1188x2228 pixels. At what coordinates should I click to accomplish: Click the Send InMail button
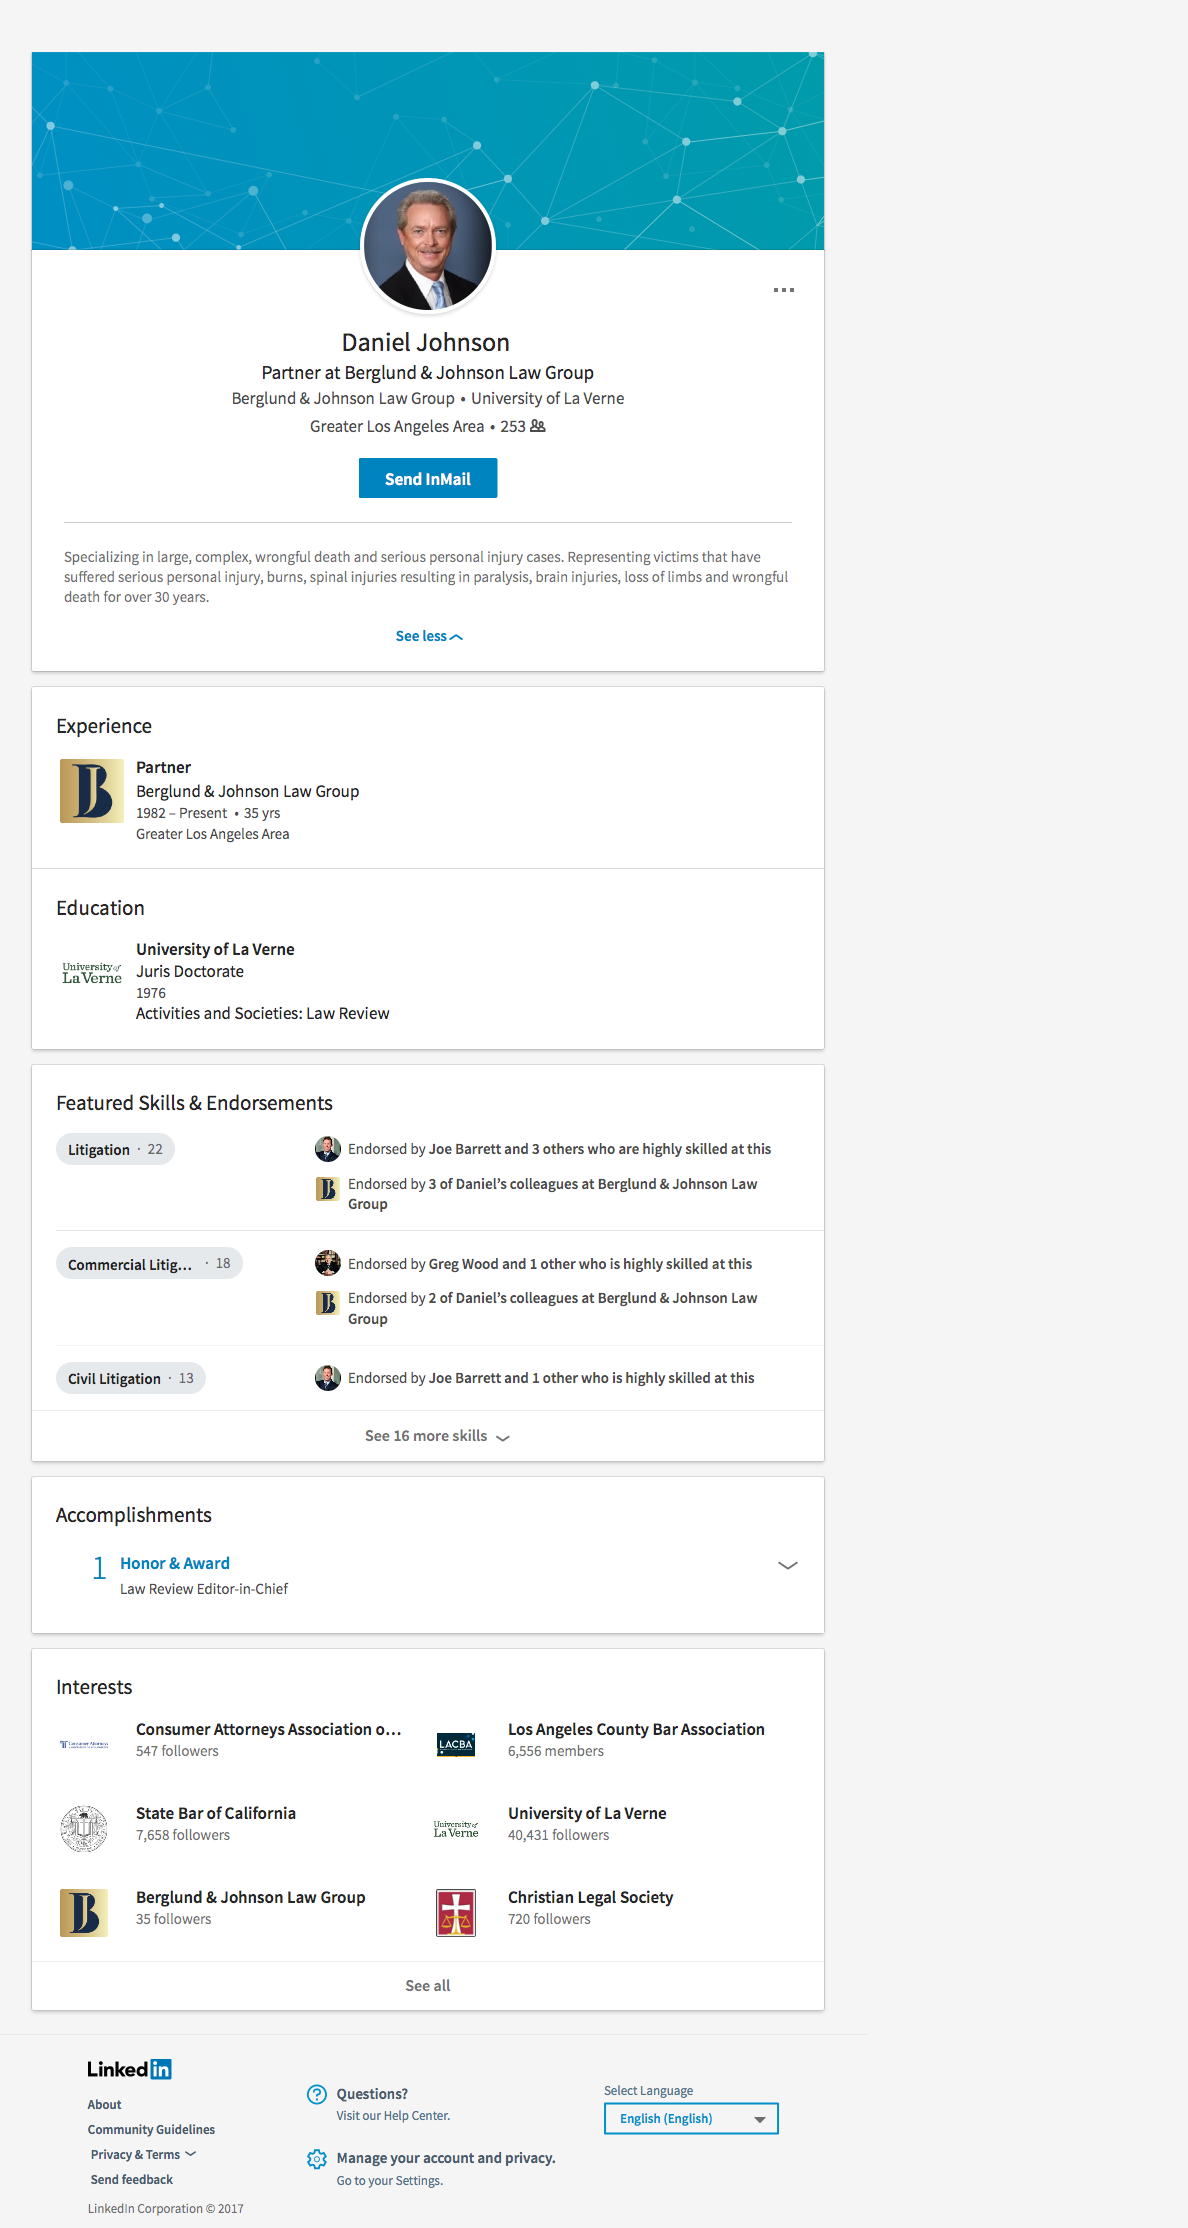(428, 478)
